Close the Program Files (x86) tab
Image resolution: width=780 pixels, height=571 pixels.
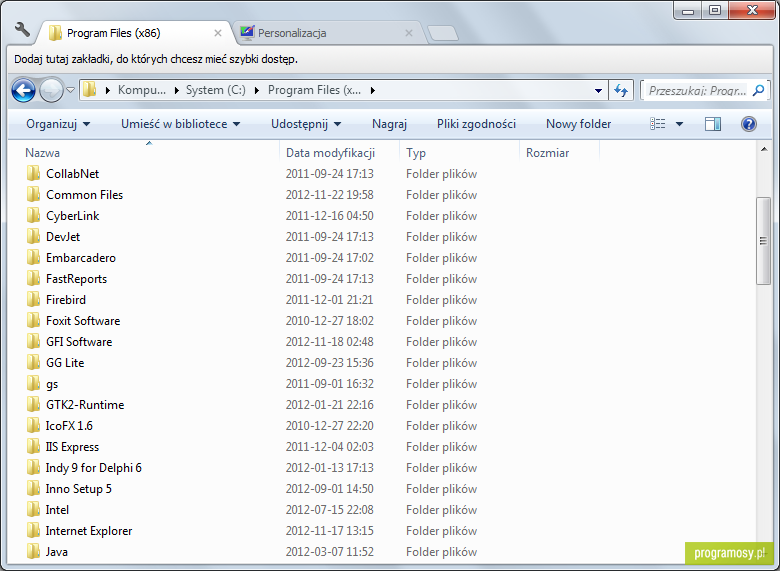[218, 33]
